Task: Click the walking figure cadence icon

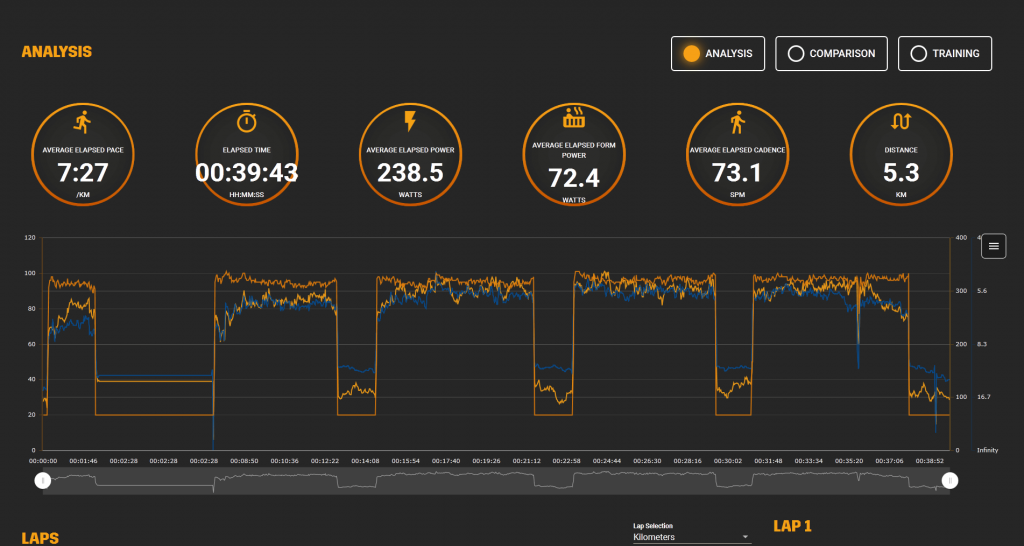Action: click(x=737, y=122)
